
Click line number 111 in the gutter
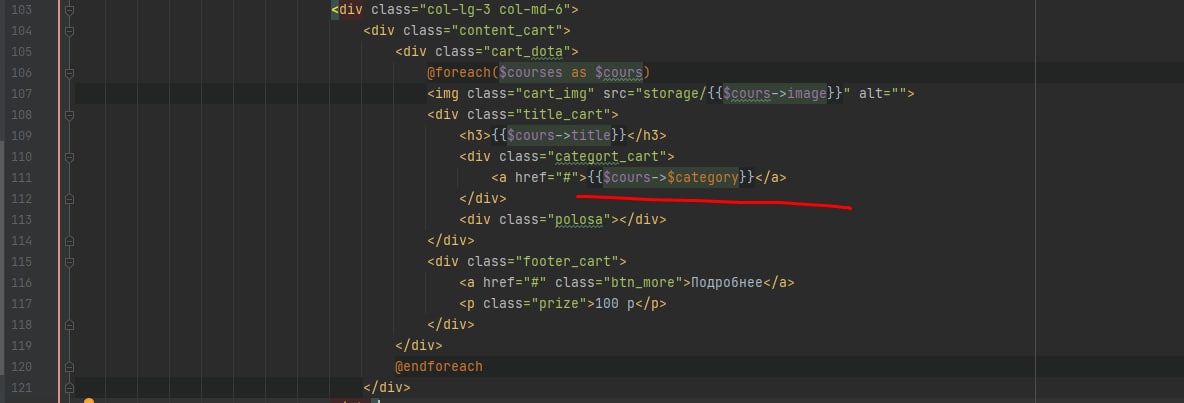pos(21,178)
